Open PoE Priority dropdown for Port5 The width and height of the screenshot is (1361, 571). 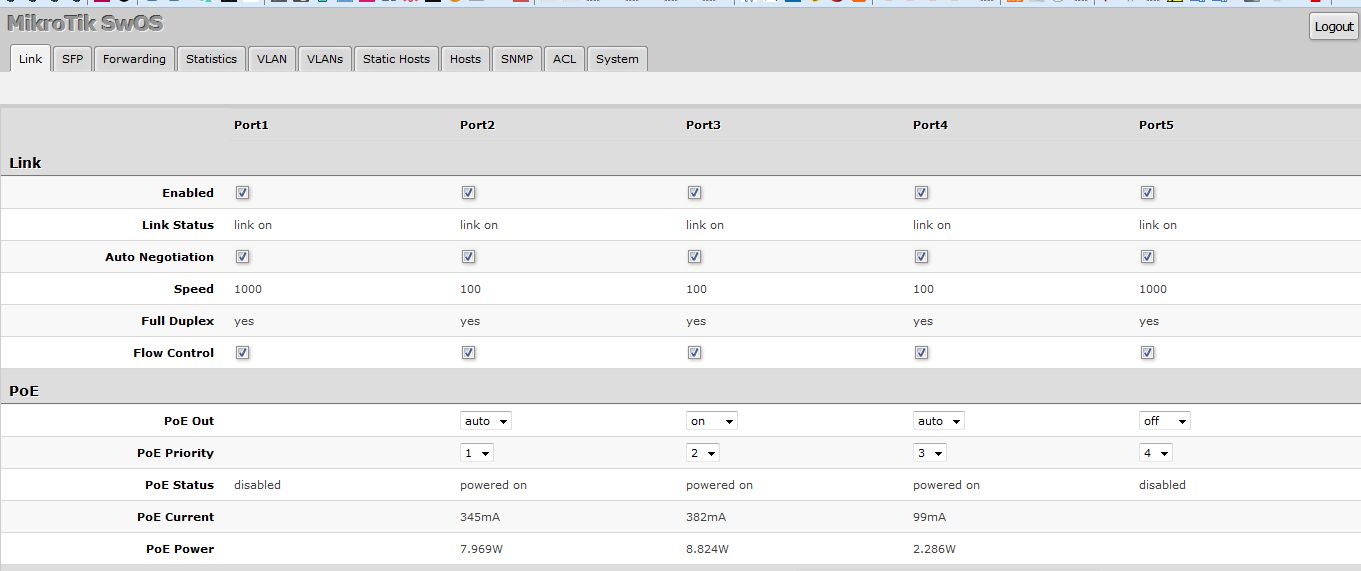point(1156,453)
